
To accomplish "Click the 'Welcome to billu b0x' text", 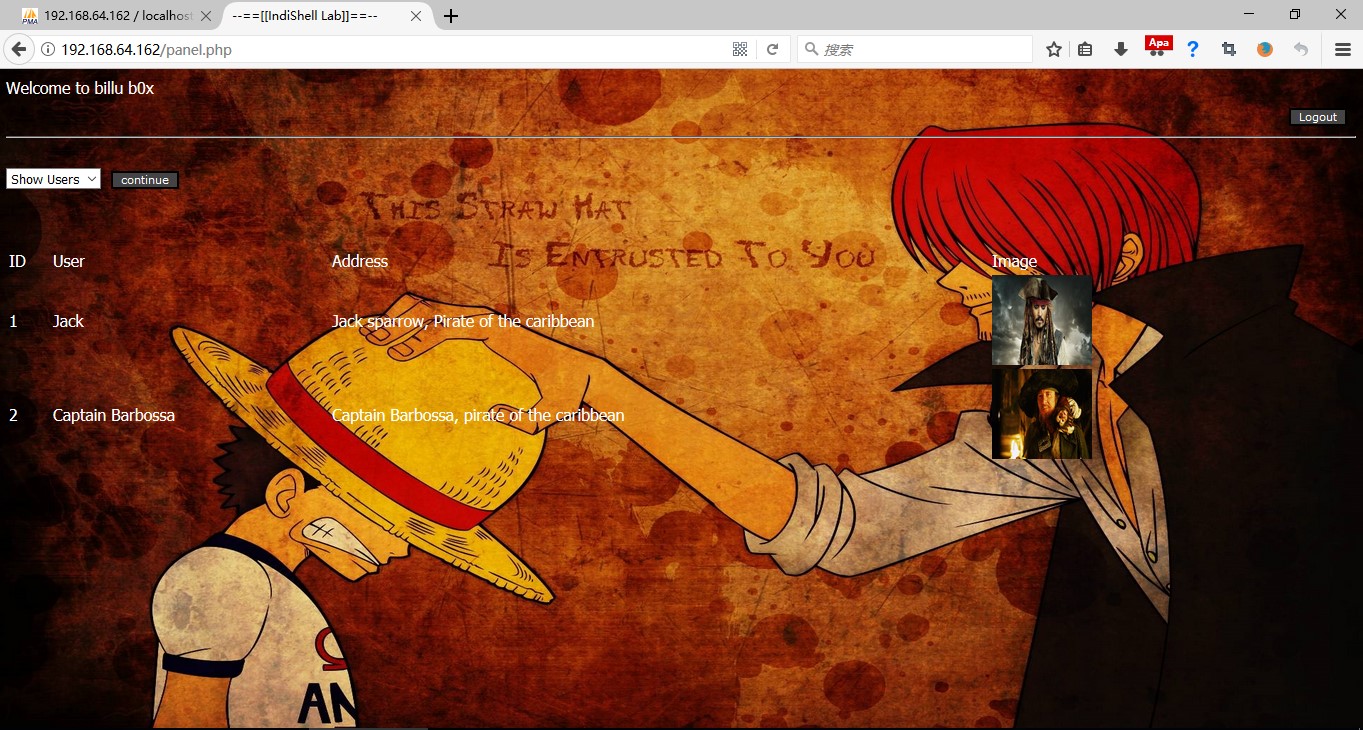I will tap(80, 88).
